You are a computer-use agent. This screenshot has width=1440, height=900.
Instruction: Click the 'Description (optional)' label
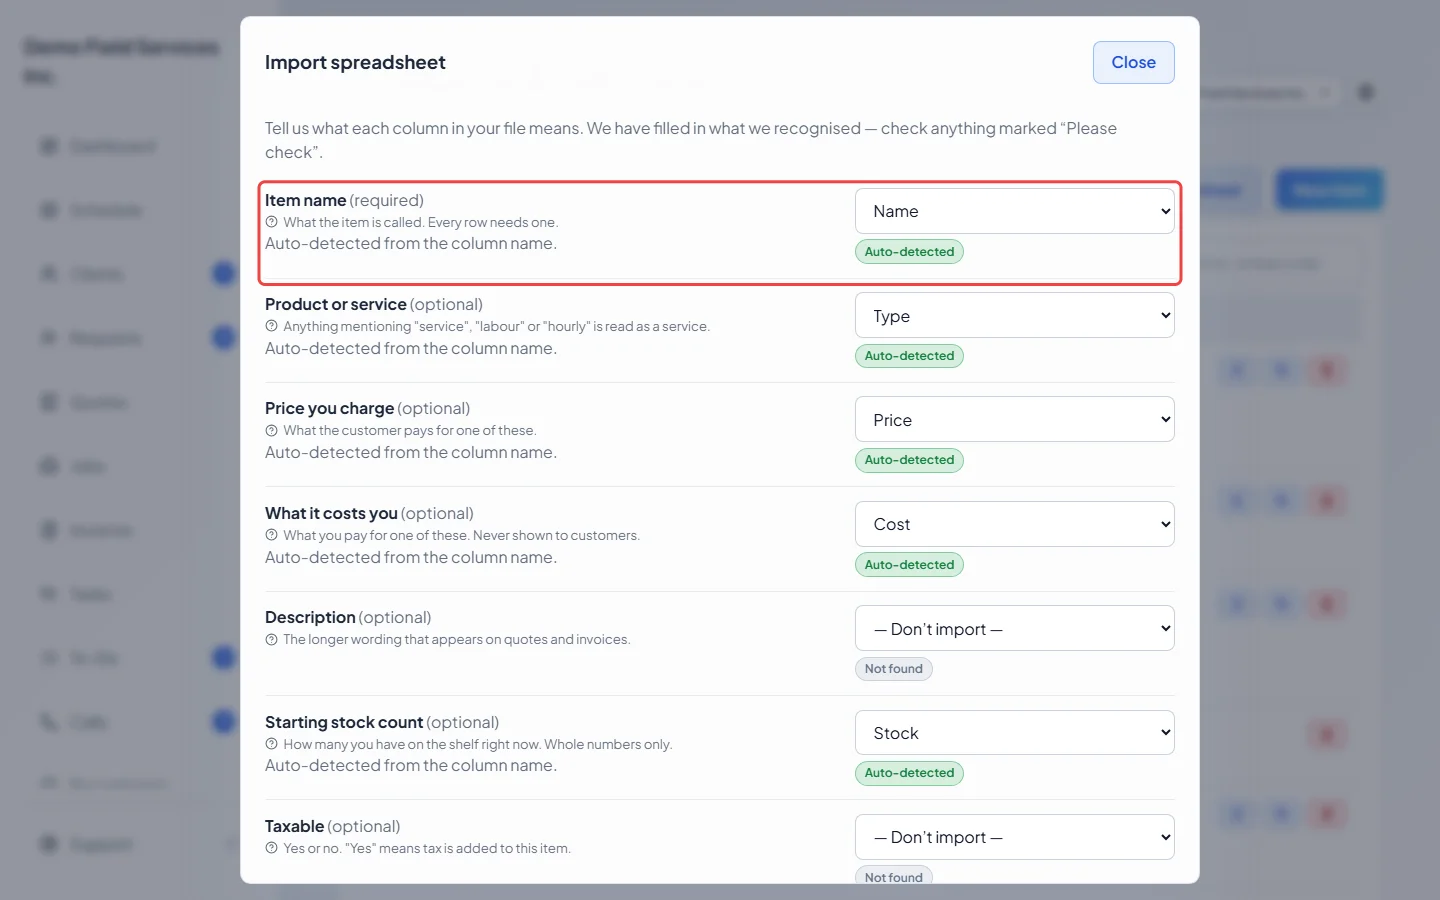pos(348,617)
